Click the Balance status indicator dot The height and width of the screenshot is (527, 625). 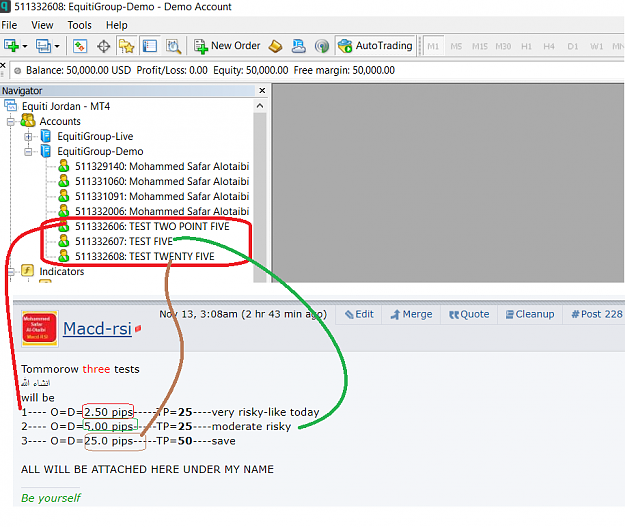coord(17,71)
